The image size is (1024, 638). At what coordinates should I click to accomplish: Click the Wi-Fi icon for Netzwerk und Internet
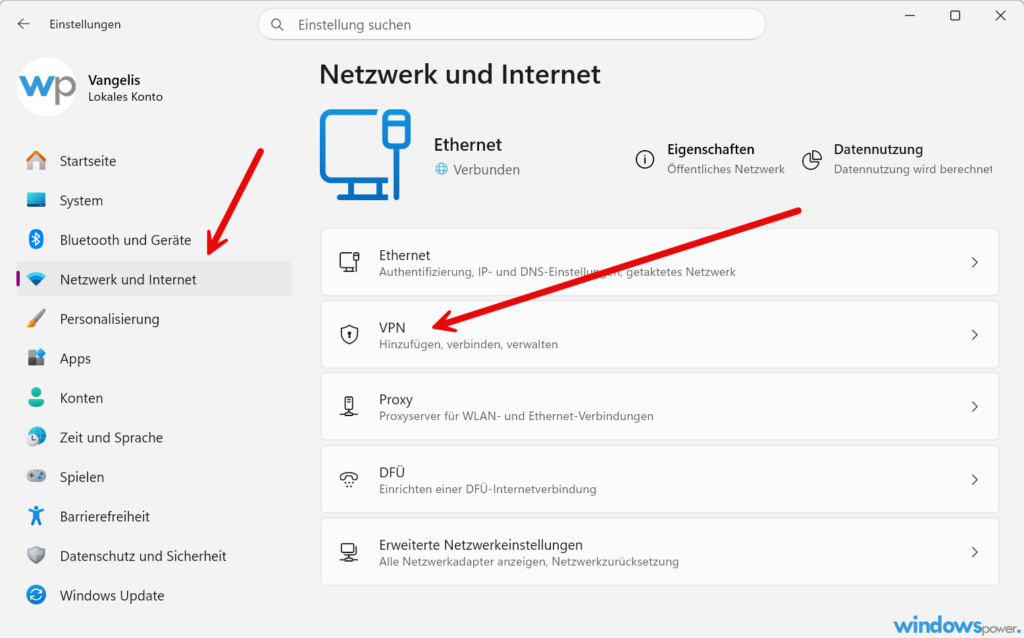(36, 279)
